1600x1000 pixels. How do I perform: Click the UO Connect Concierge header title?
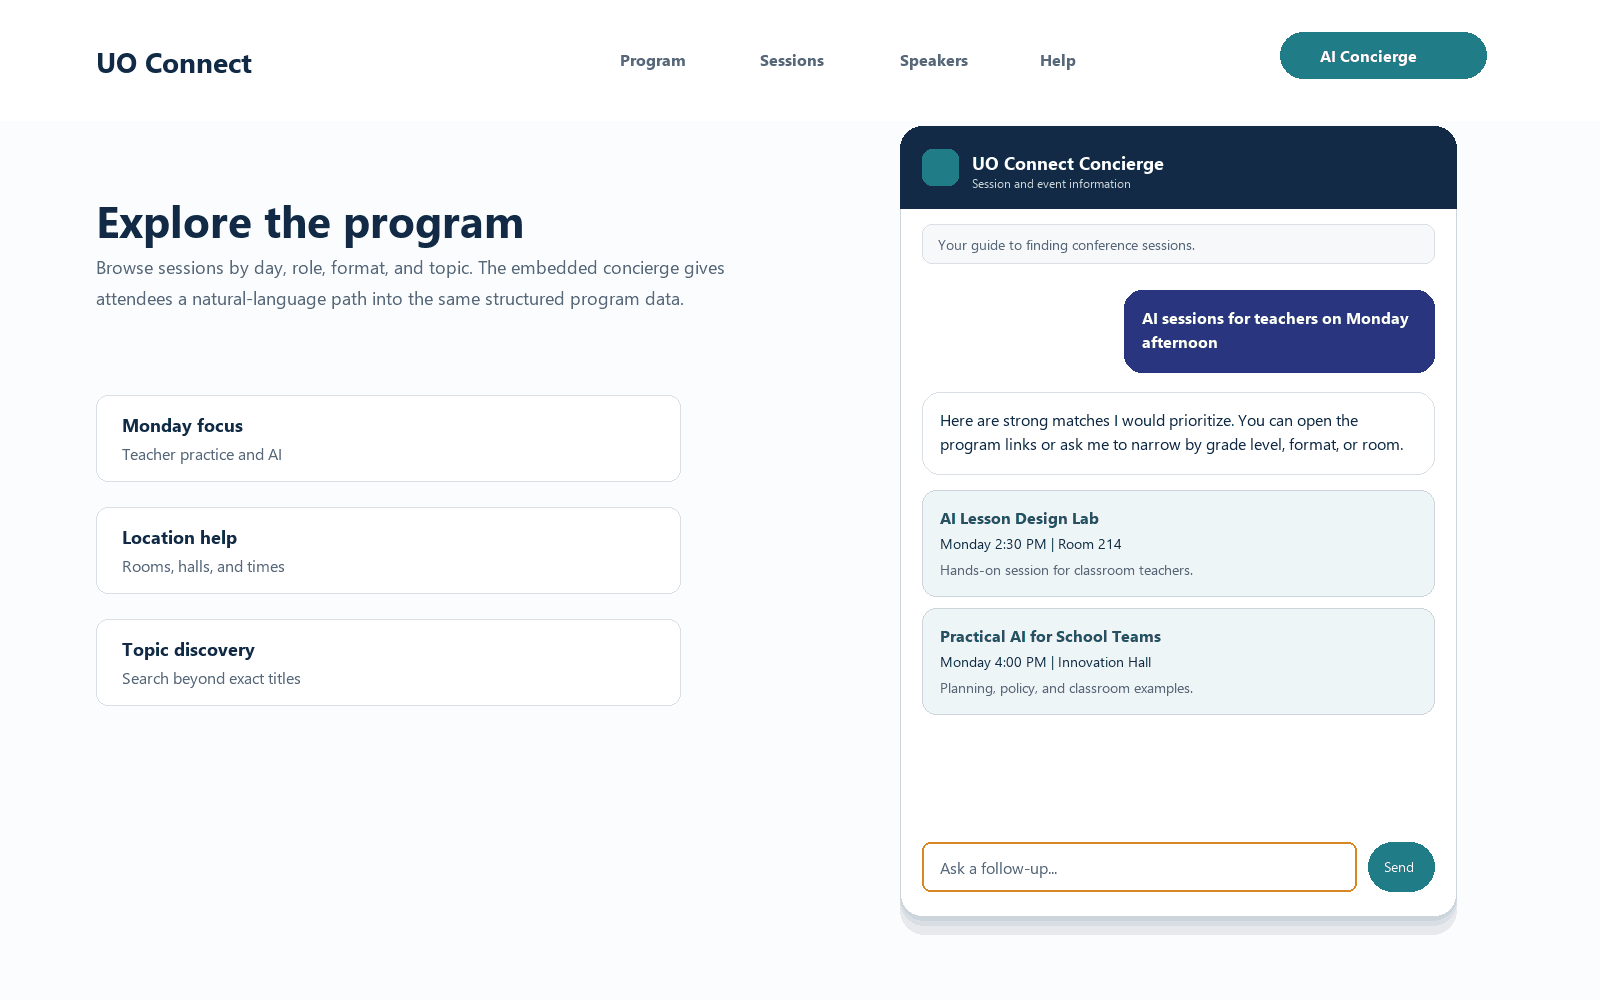(1068, 163)
